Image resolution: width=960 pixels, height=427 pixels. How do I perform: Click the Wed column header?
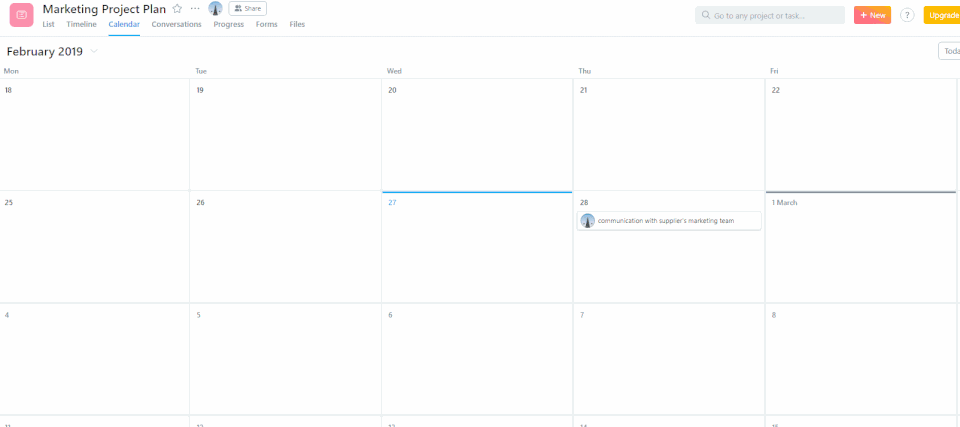coord(394,71)
